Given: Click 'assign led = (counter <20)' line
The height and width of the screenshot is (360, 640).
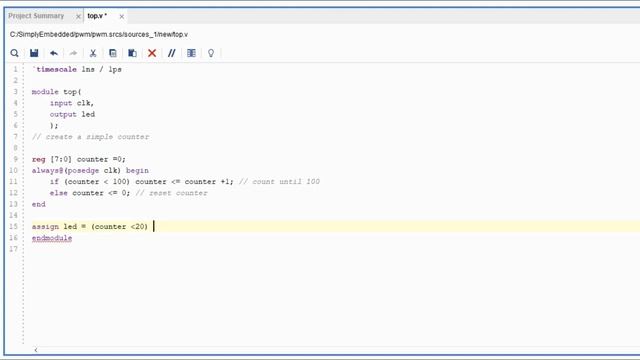Looking at the screenshot, I should (90, 227).
